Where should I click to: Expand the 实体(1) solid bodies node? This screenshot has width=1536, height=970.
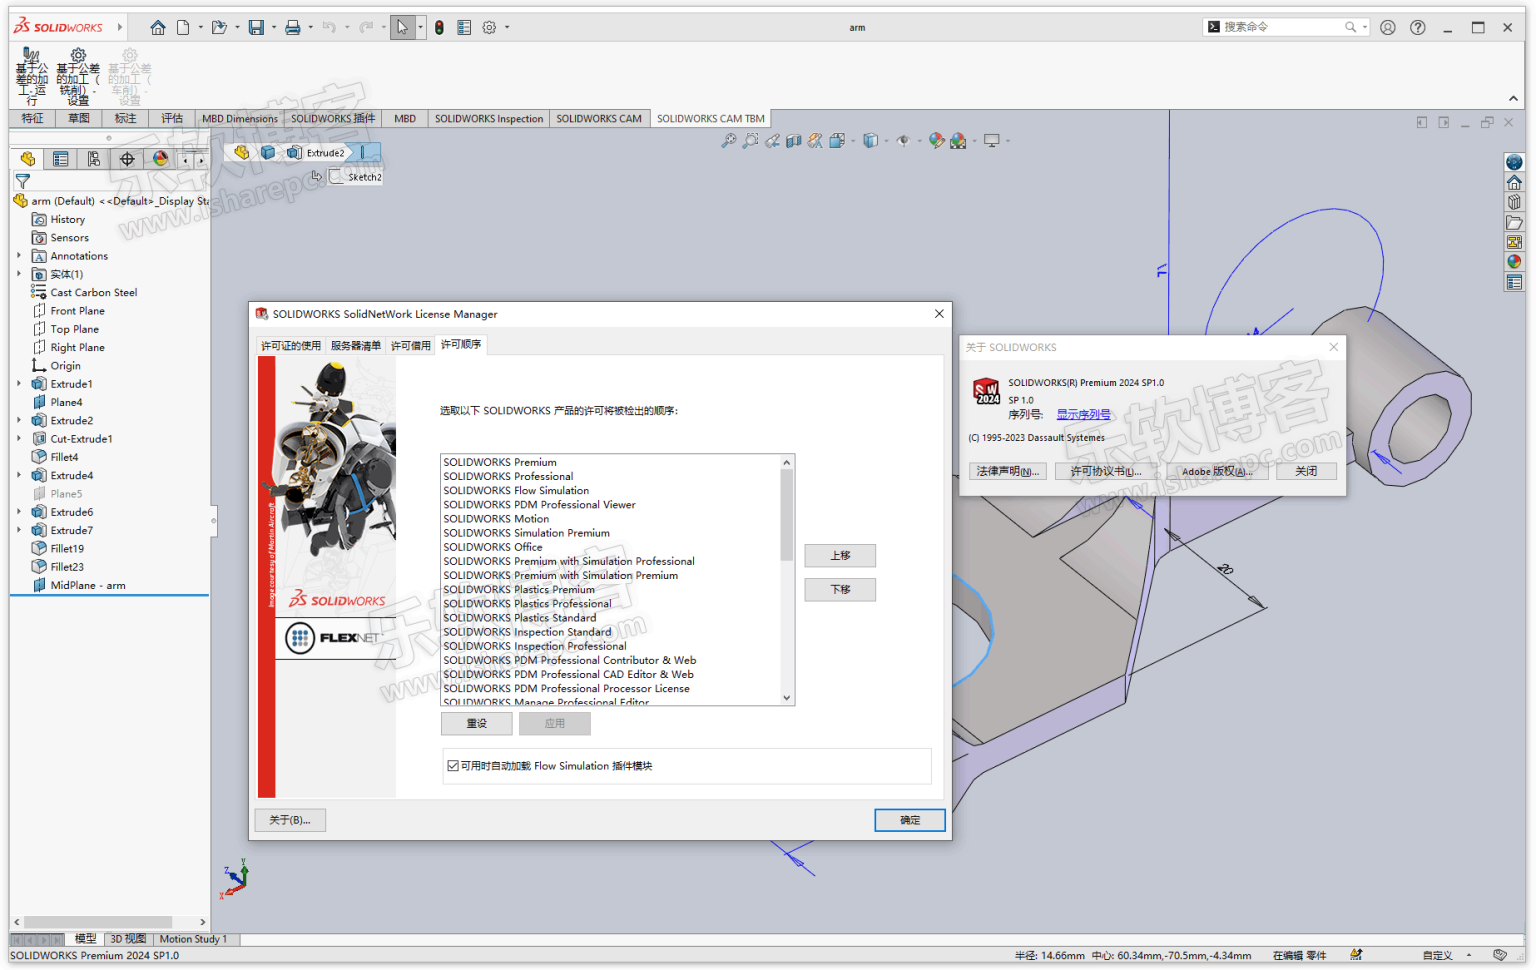19,274
